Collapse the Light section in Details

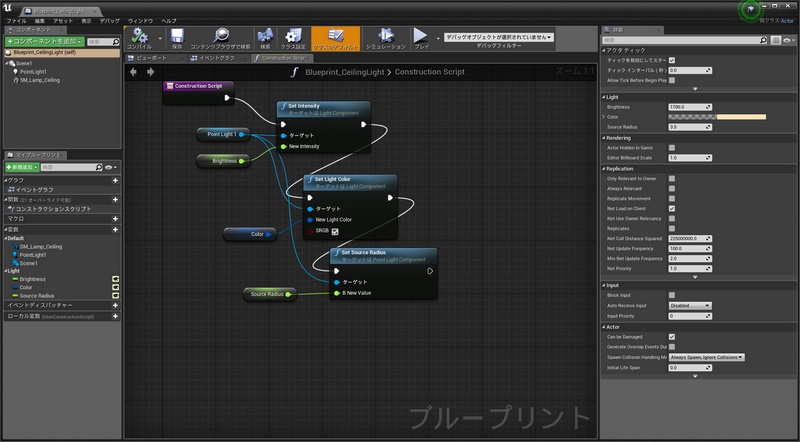(x=604, y=97)
